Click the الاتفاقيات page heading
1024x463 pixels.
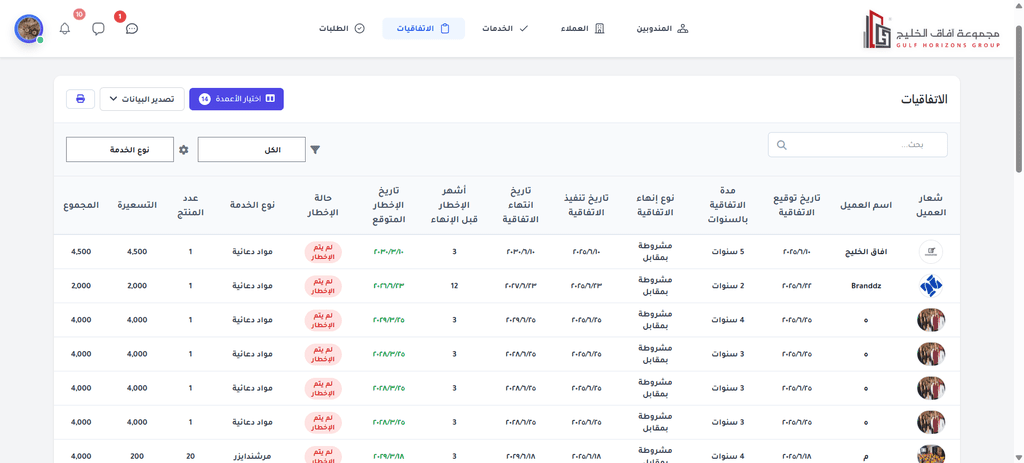point(924,99)
